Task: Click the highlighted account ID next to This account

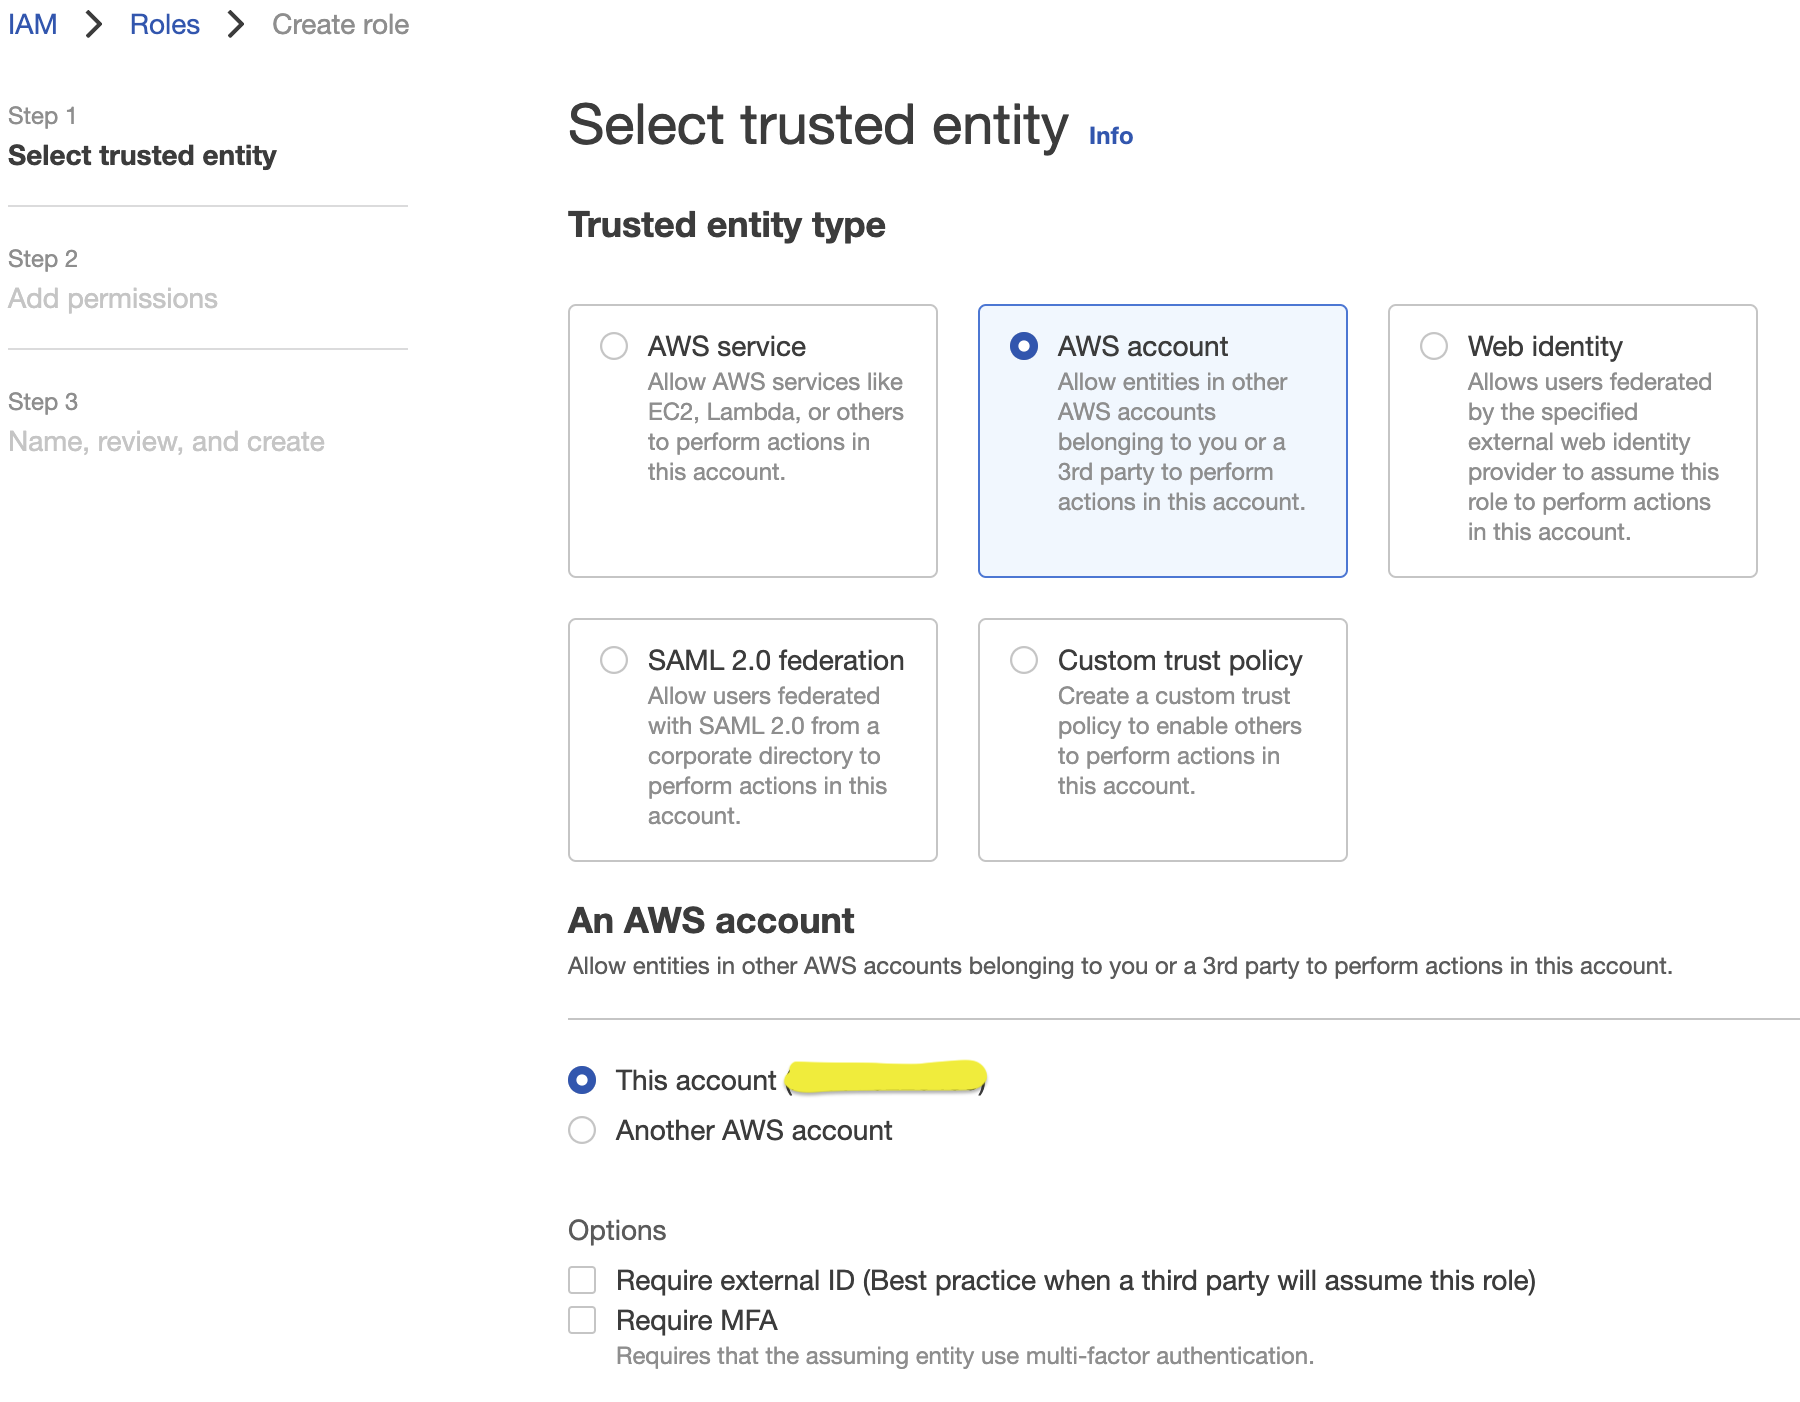Action: [886, 1078]
